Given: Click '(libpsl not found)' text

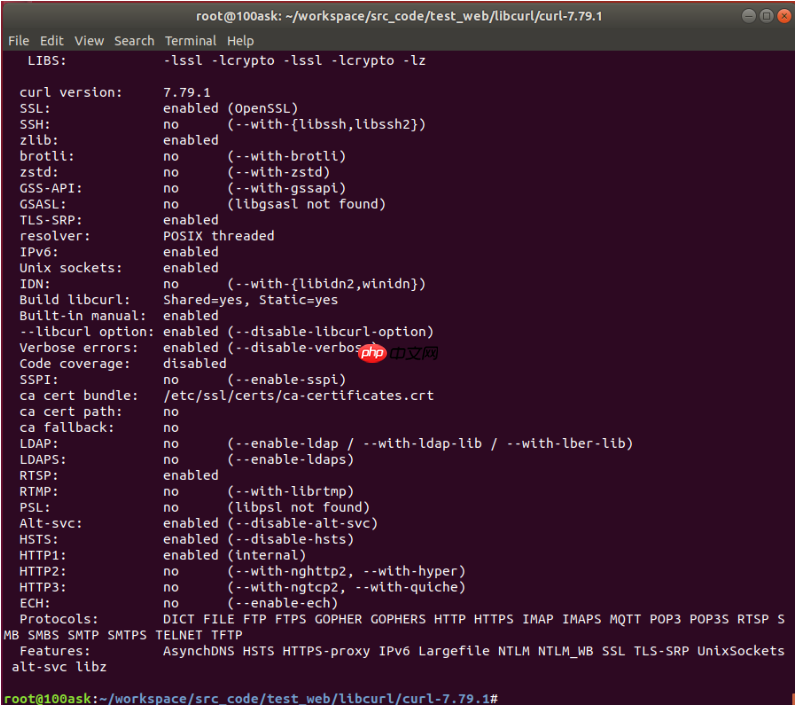Looking at the screenshot, I should click(x=298, y=507).
